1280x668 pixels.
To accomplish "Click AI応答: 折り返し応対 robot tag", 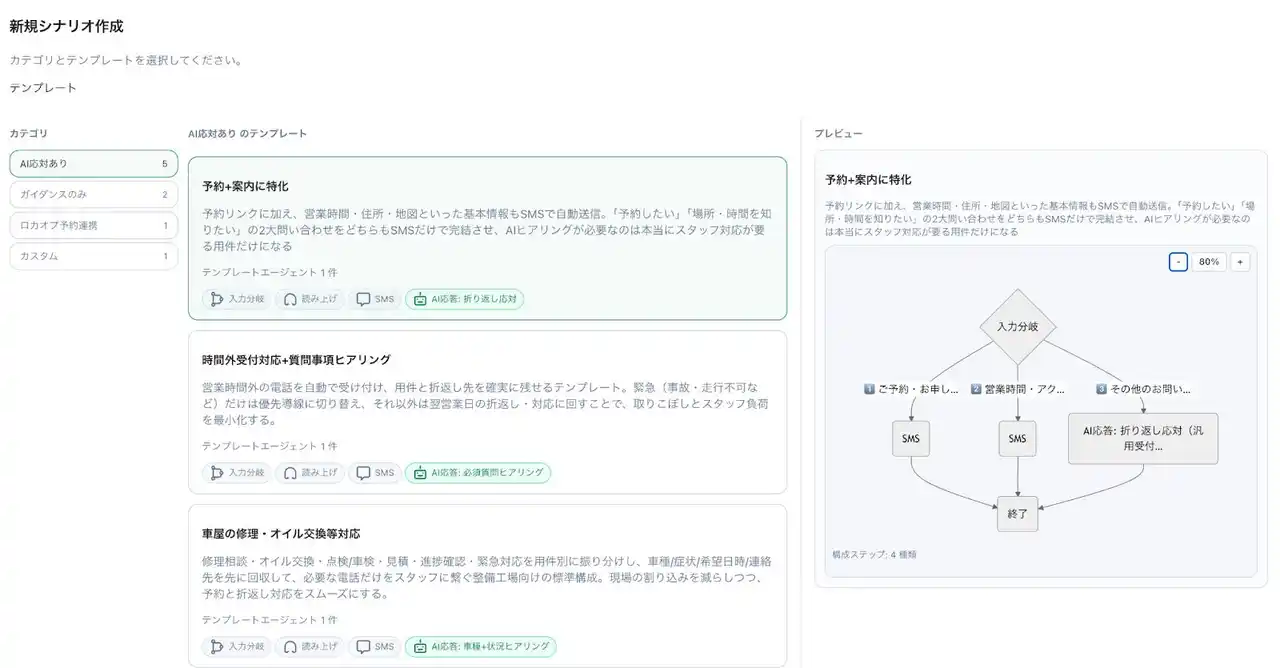I will (465, 299).
